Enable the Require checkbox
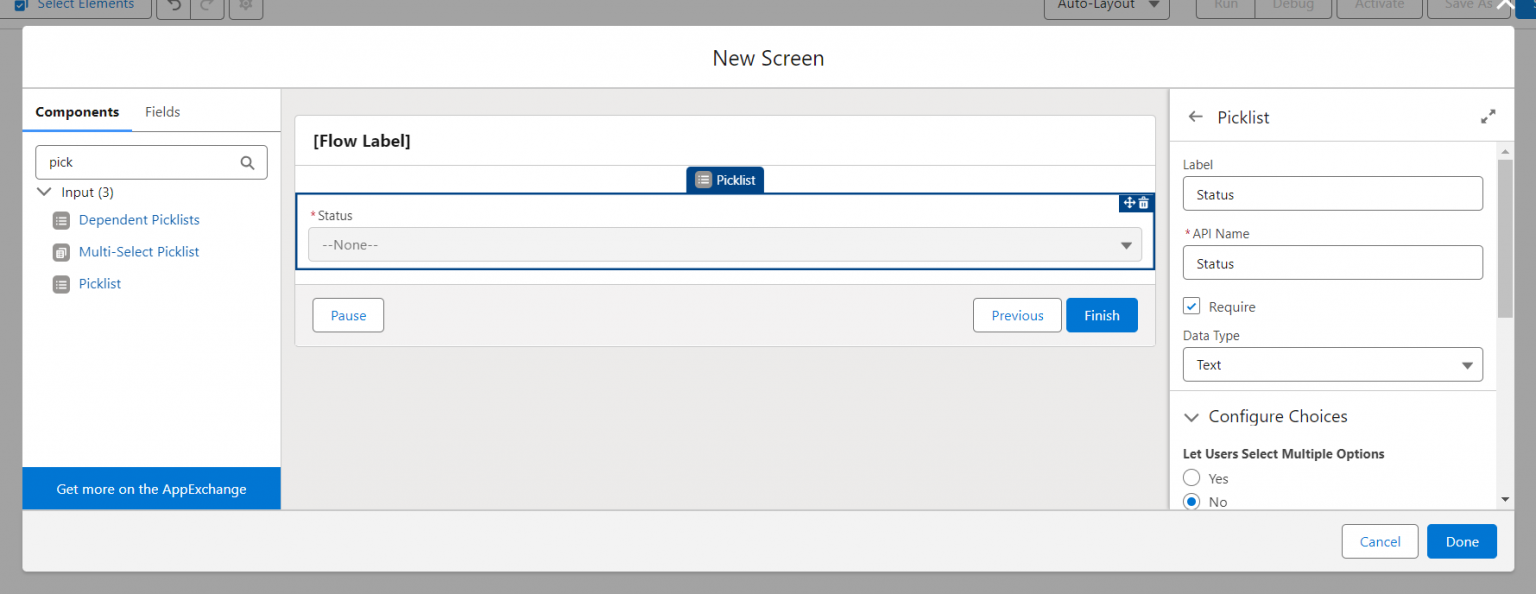Viewport: 1536px width, 594px height. tap(1191, 306)
